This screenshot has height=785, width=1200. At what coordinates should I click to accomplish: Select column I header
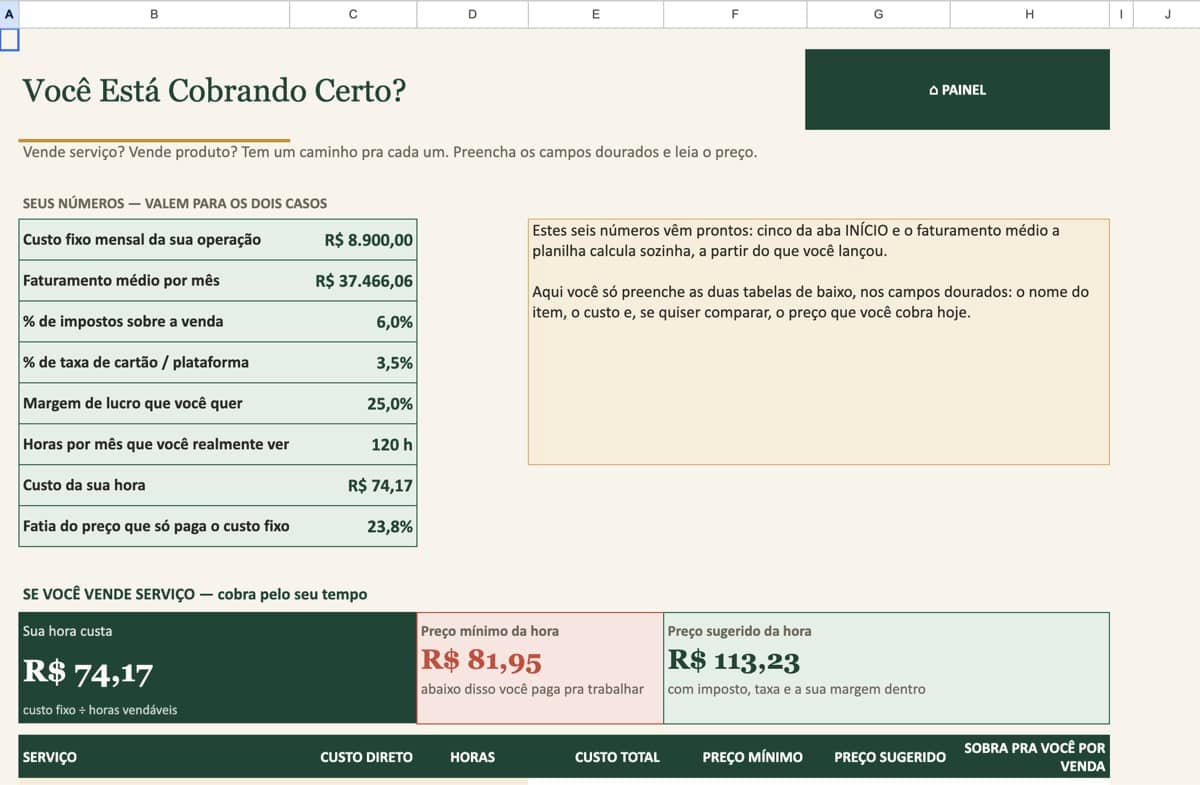pyautogui.click(x=1121, y=14)
